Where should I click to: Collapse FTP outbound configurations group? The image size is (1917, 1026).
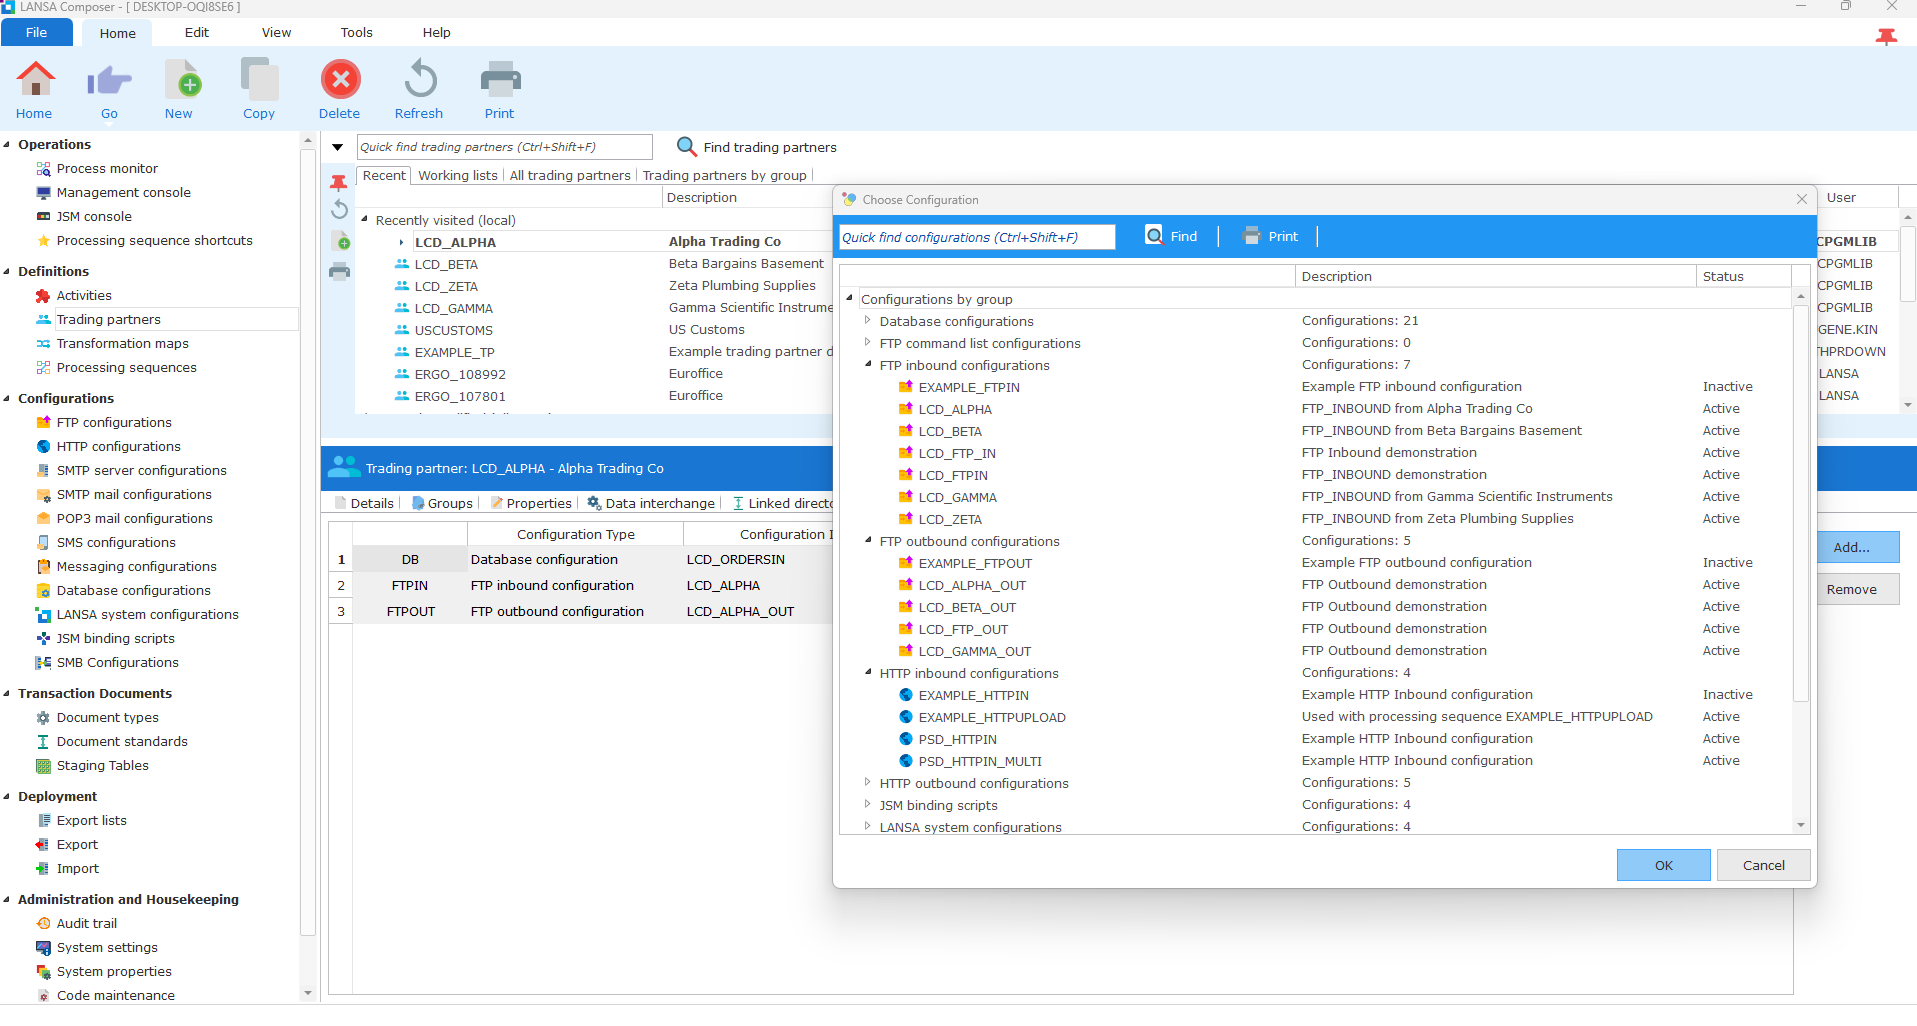pyautogui.click(x=867, y=541)
